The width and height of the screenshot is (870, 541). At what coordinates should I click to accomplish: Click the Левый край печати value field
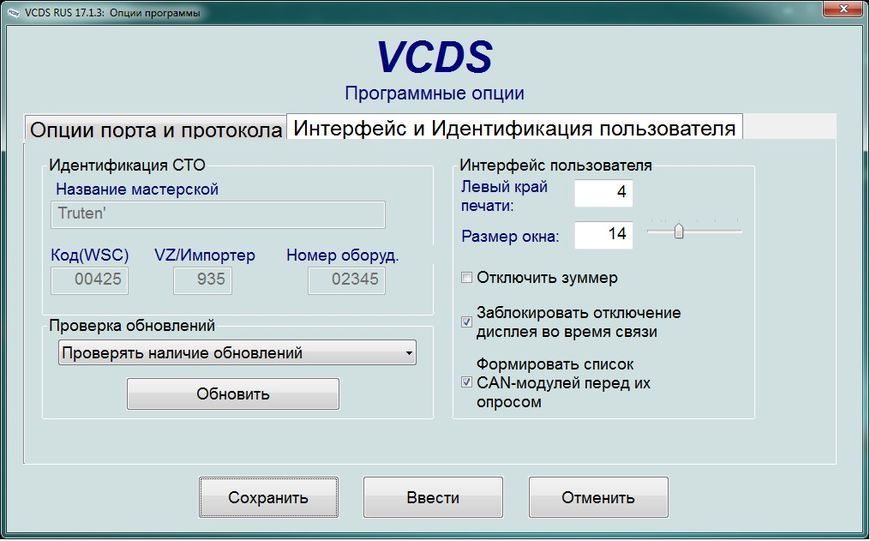point(604,193)
